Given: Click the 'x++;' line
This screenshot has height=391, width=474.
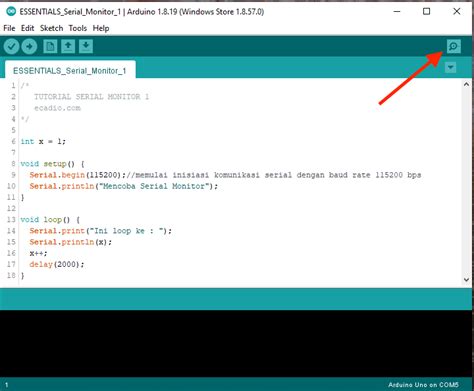Looking at the screenshot, I should click(38, 253).
